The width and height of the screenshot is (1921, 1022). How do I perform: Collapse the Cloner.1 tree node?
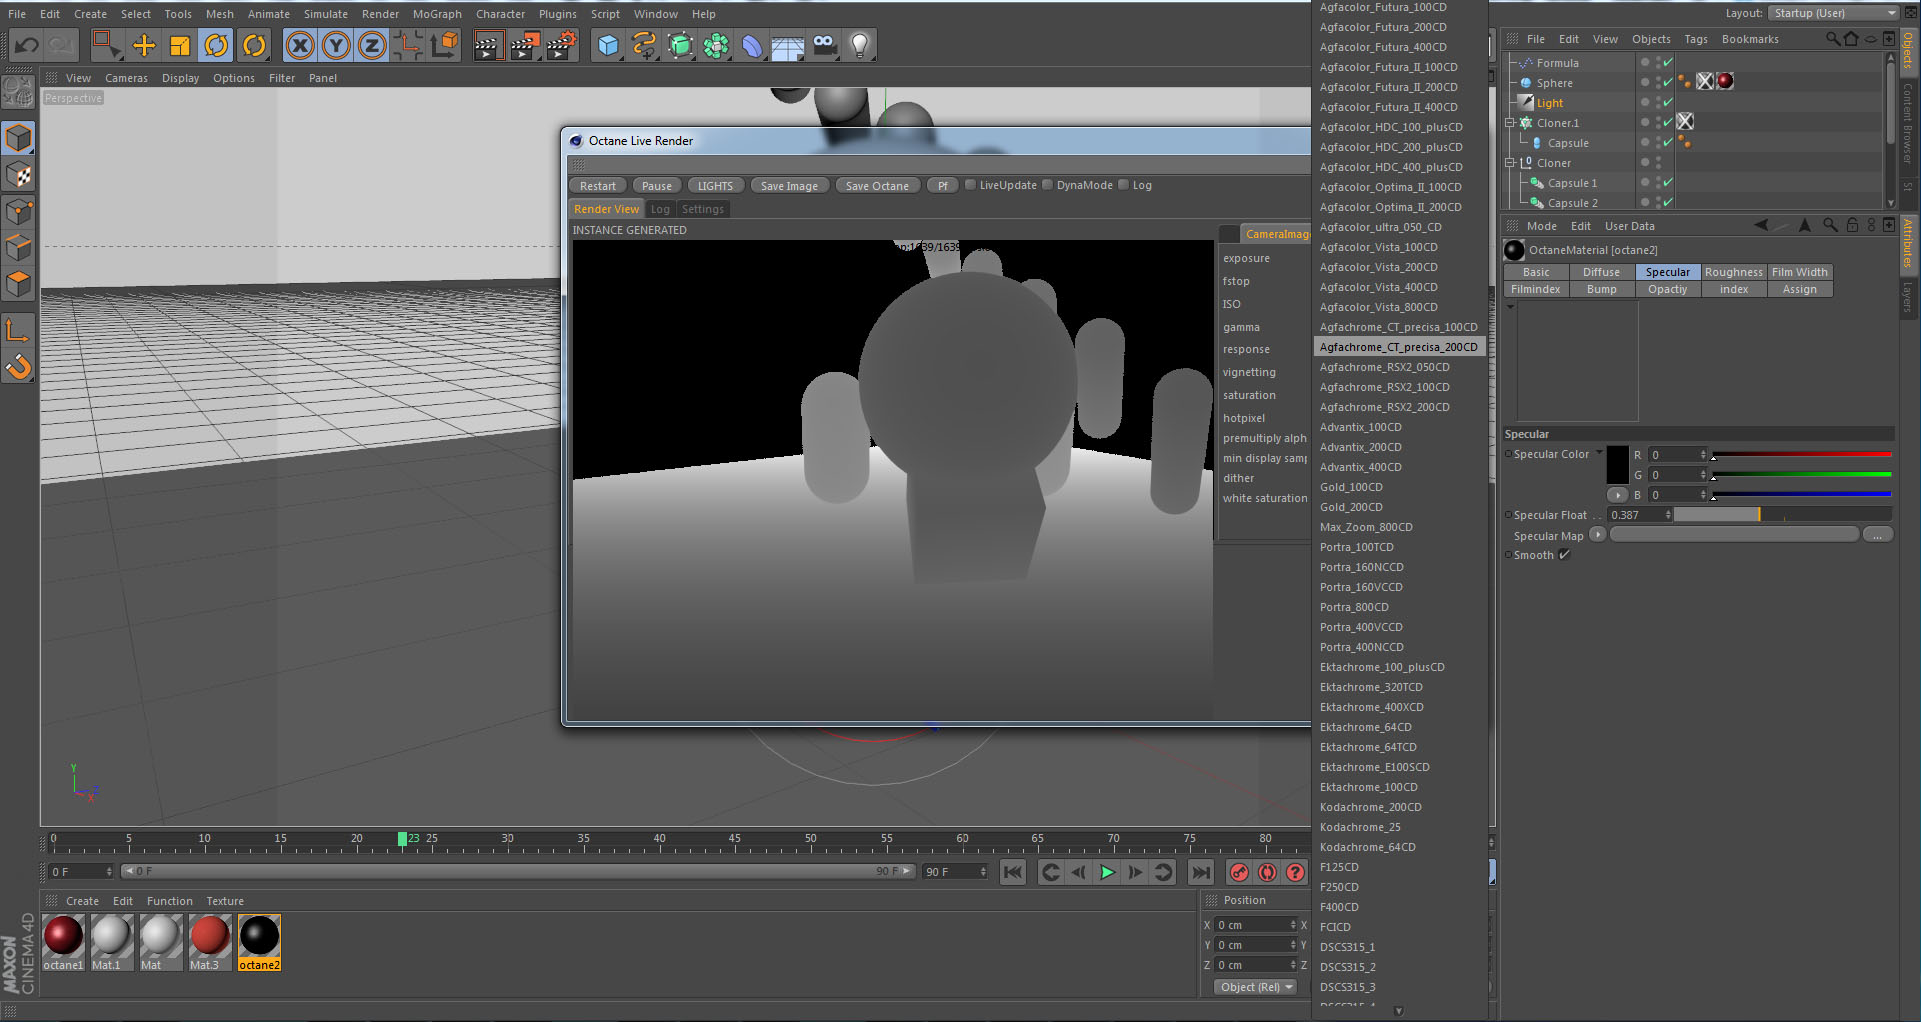tap(1510, 123)
